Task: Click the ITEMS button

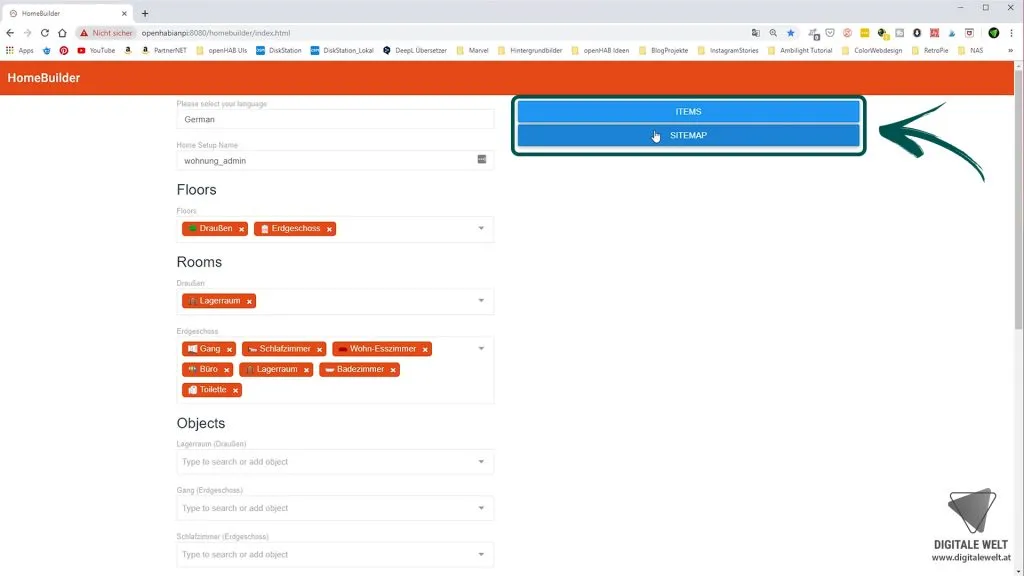Action: click(x=688, y=112)
